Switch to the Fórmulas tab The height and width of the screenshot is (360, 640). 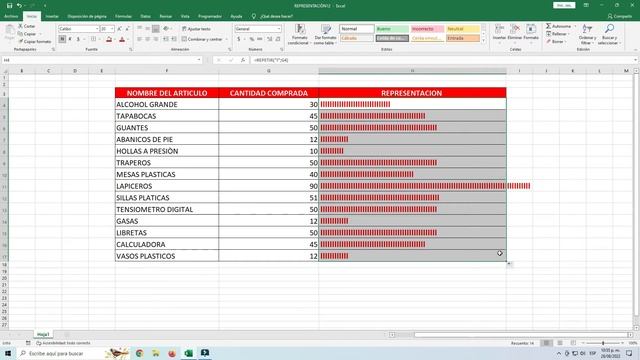click(123, 16)
